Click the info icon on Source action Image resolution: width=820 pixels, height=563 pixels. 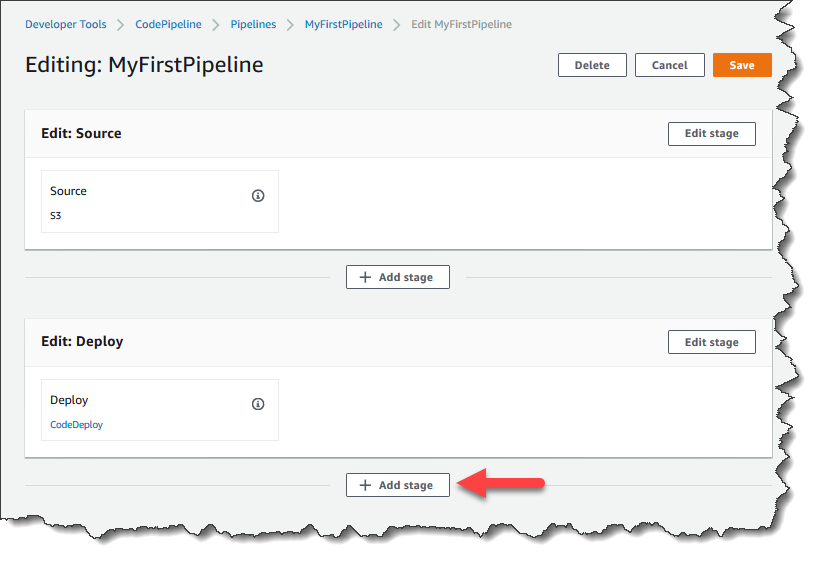[258, 196]
